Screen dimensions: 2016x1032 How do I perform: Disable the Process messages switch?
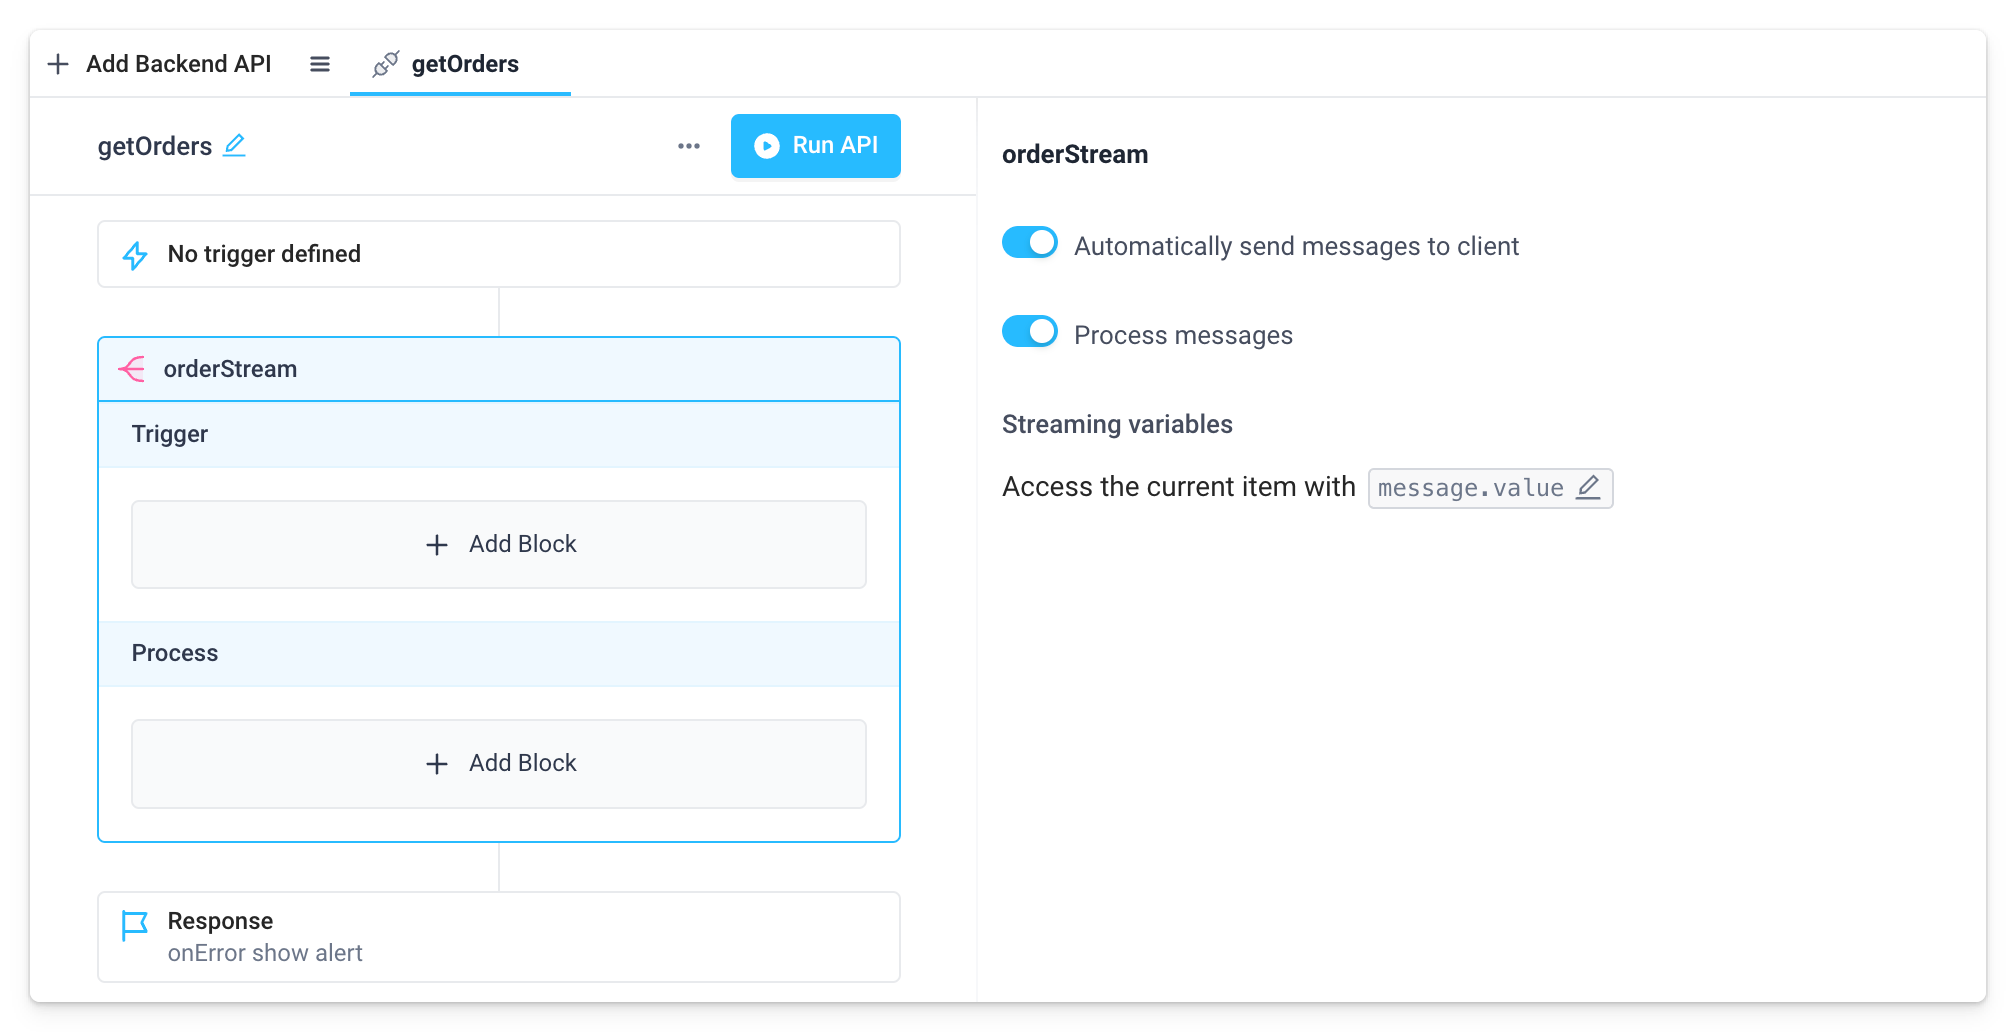1029,332
